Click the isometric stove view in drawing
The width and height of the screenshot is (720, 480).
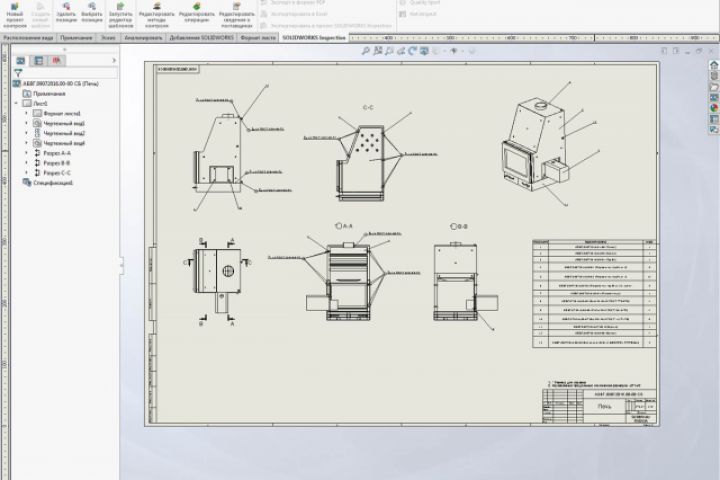[537, 145]
